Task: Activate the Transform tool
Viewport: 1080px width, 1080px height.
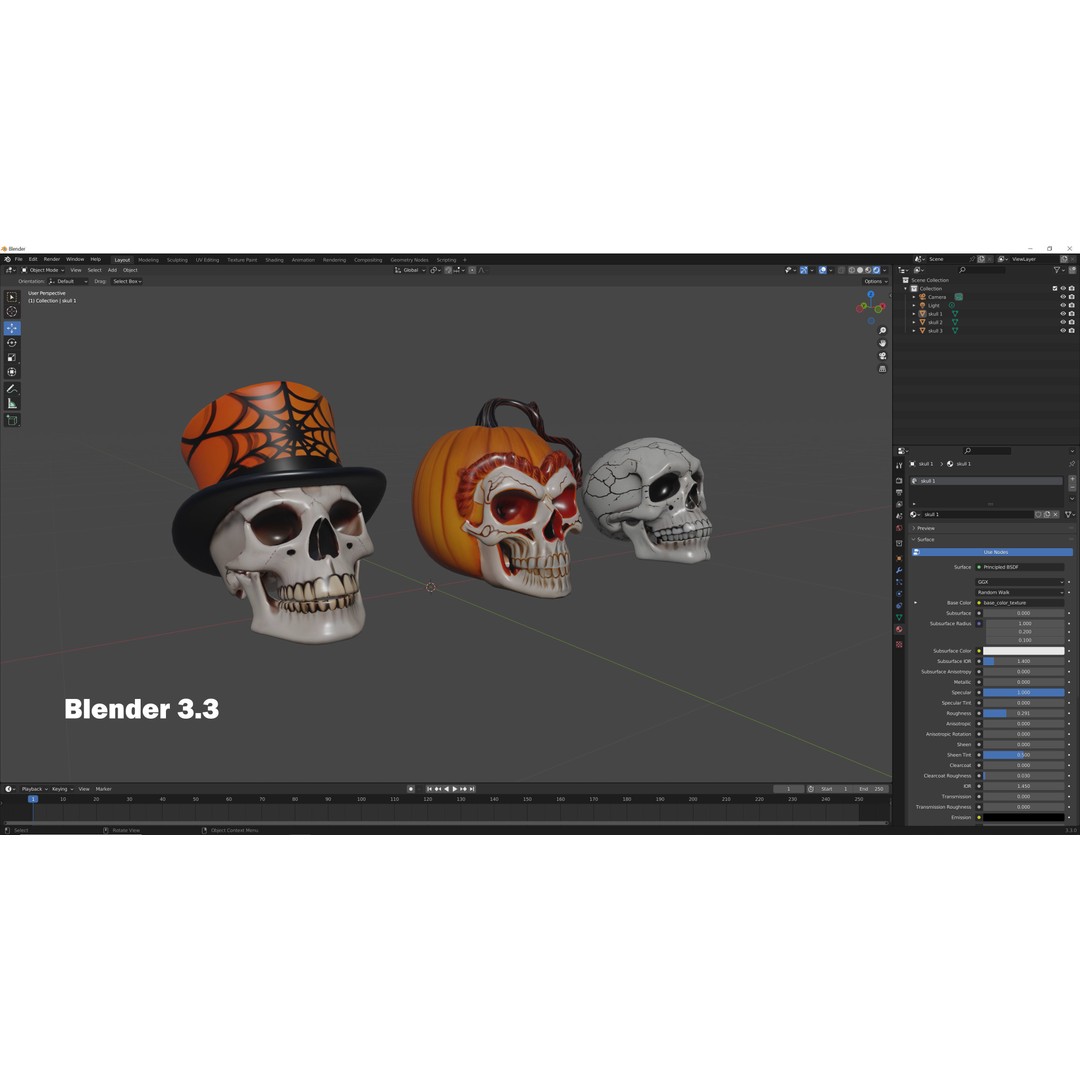Action: point(12,372)
